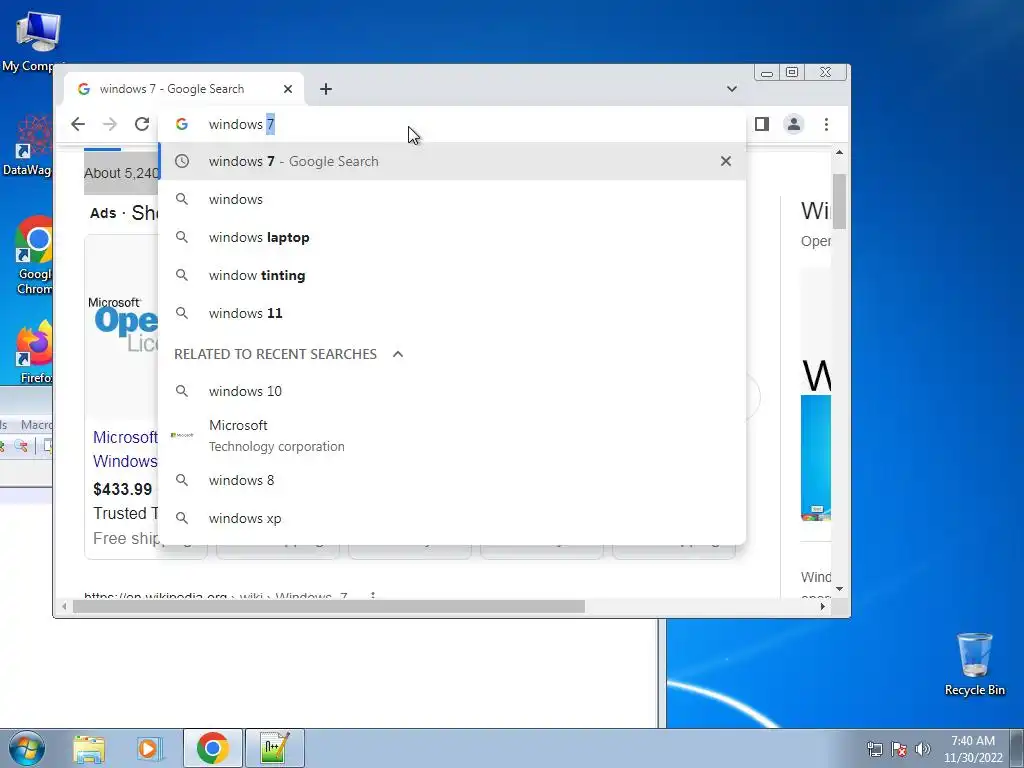Click the horizontal scrollbar right arrow
The width and height of the screenshot is (1024, 768).
[x=822, y=607]
